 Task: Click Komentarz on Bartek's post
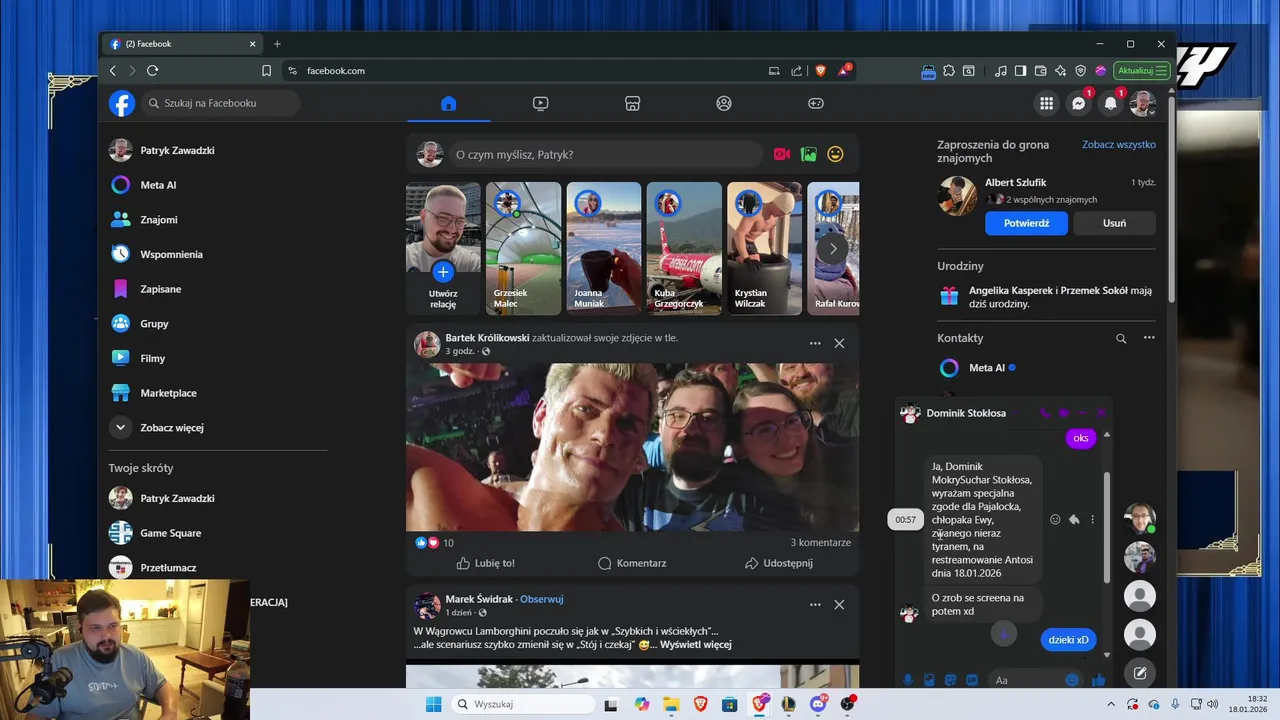[x=632, y=563]
